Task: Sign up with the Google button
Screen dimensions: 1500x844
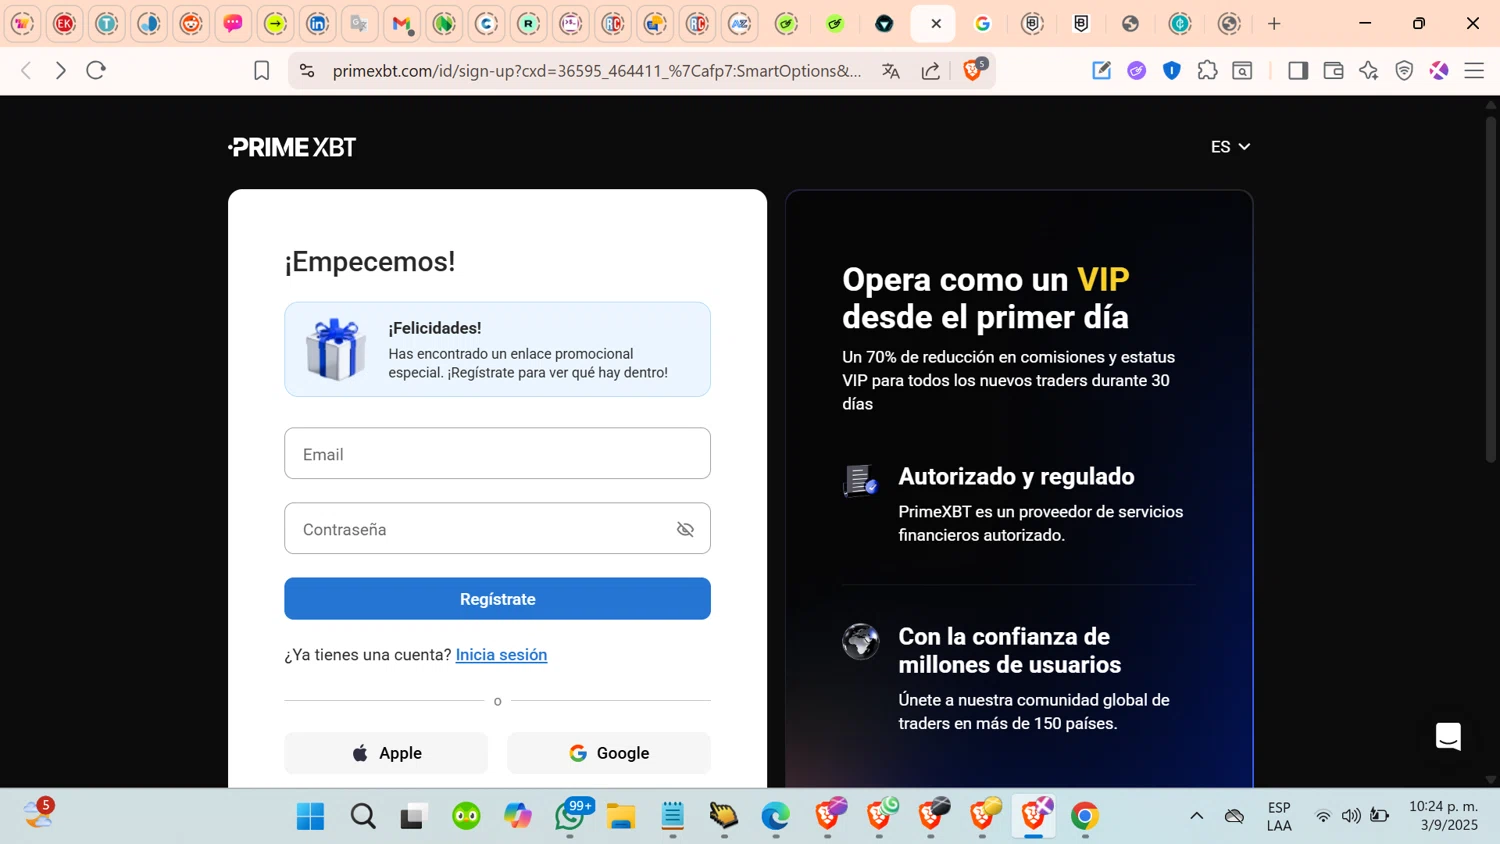Action: pyautogui.click(x=609, y=753)
